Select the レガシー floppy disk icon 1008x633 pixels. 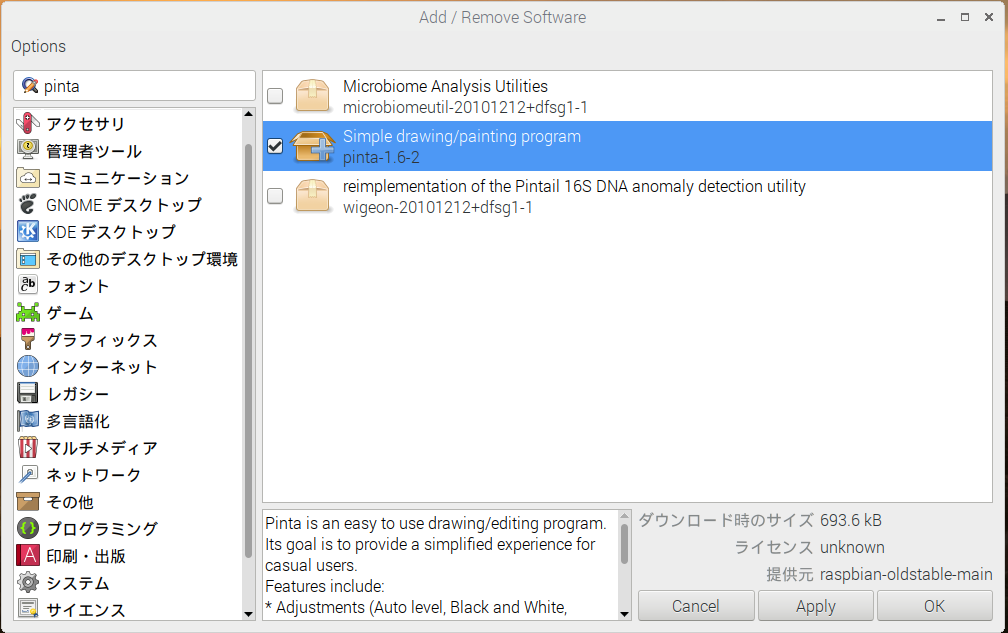click(28, 393)
